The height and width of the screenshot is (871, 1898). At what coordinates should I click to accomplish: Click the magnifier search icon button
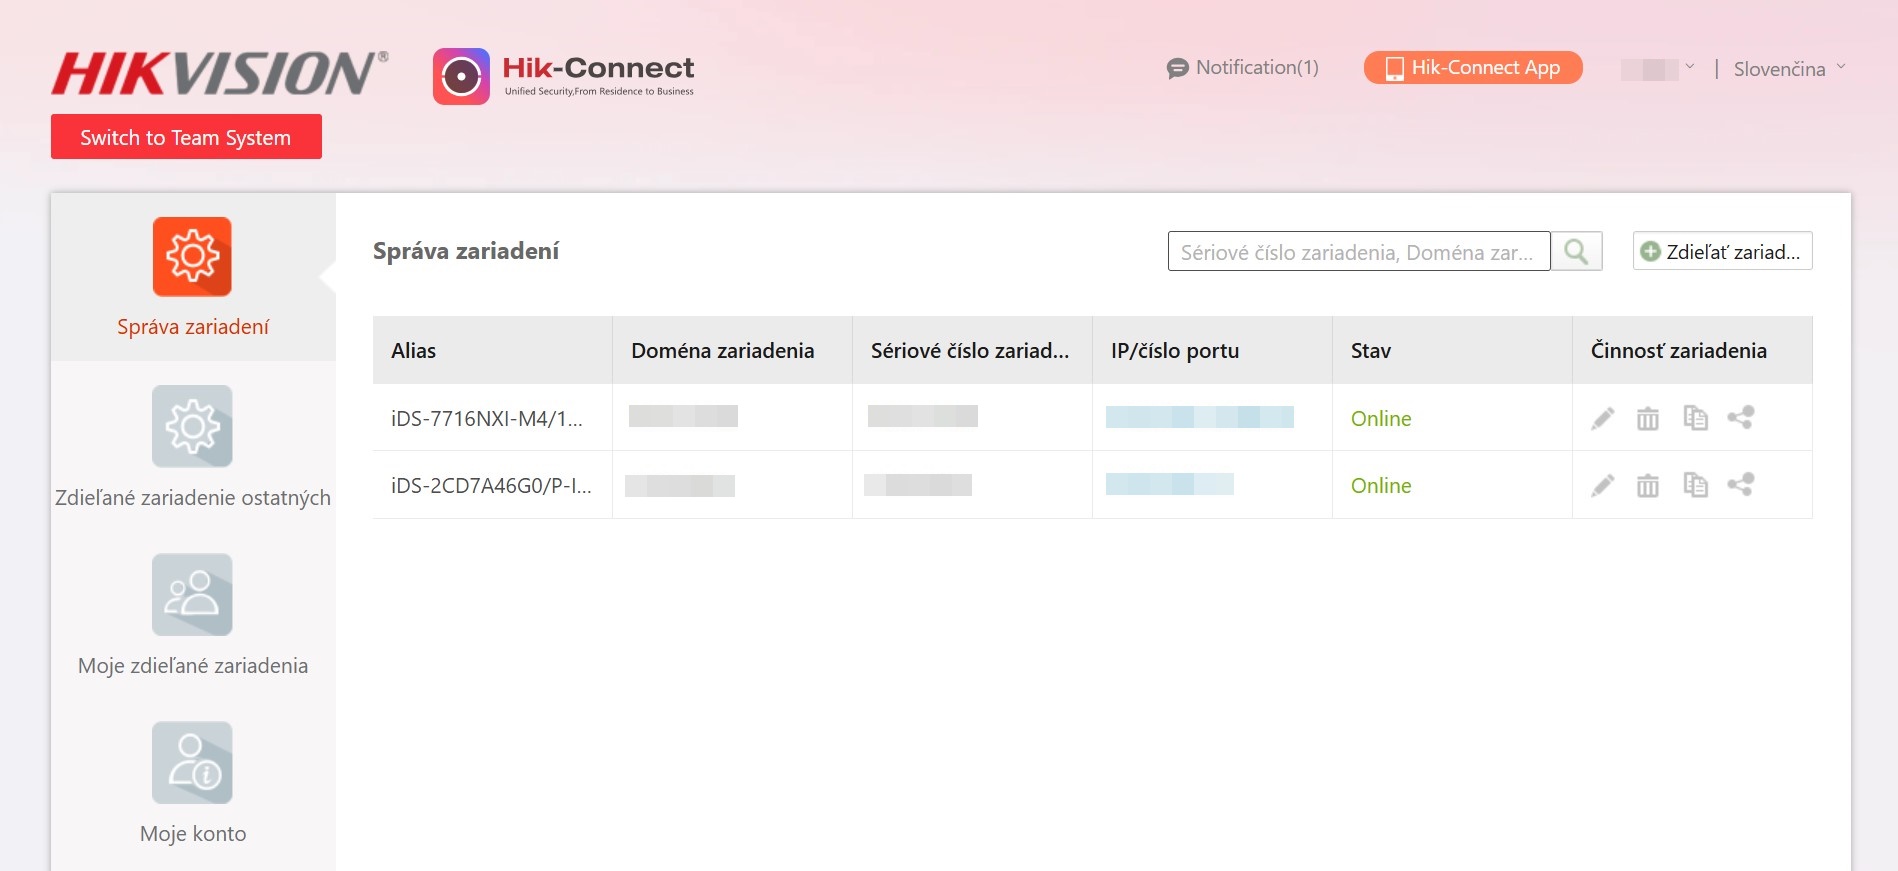1576,251
